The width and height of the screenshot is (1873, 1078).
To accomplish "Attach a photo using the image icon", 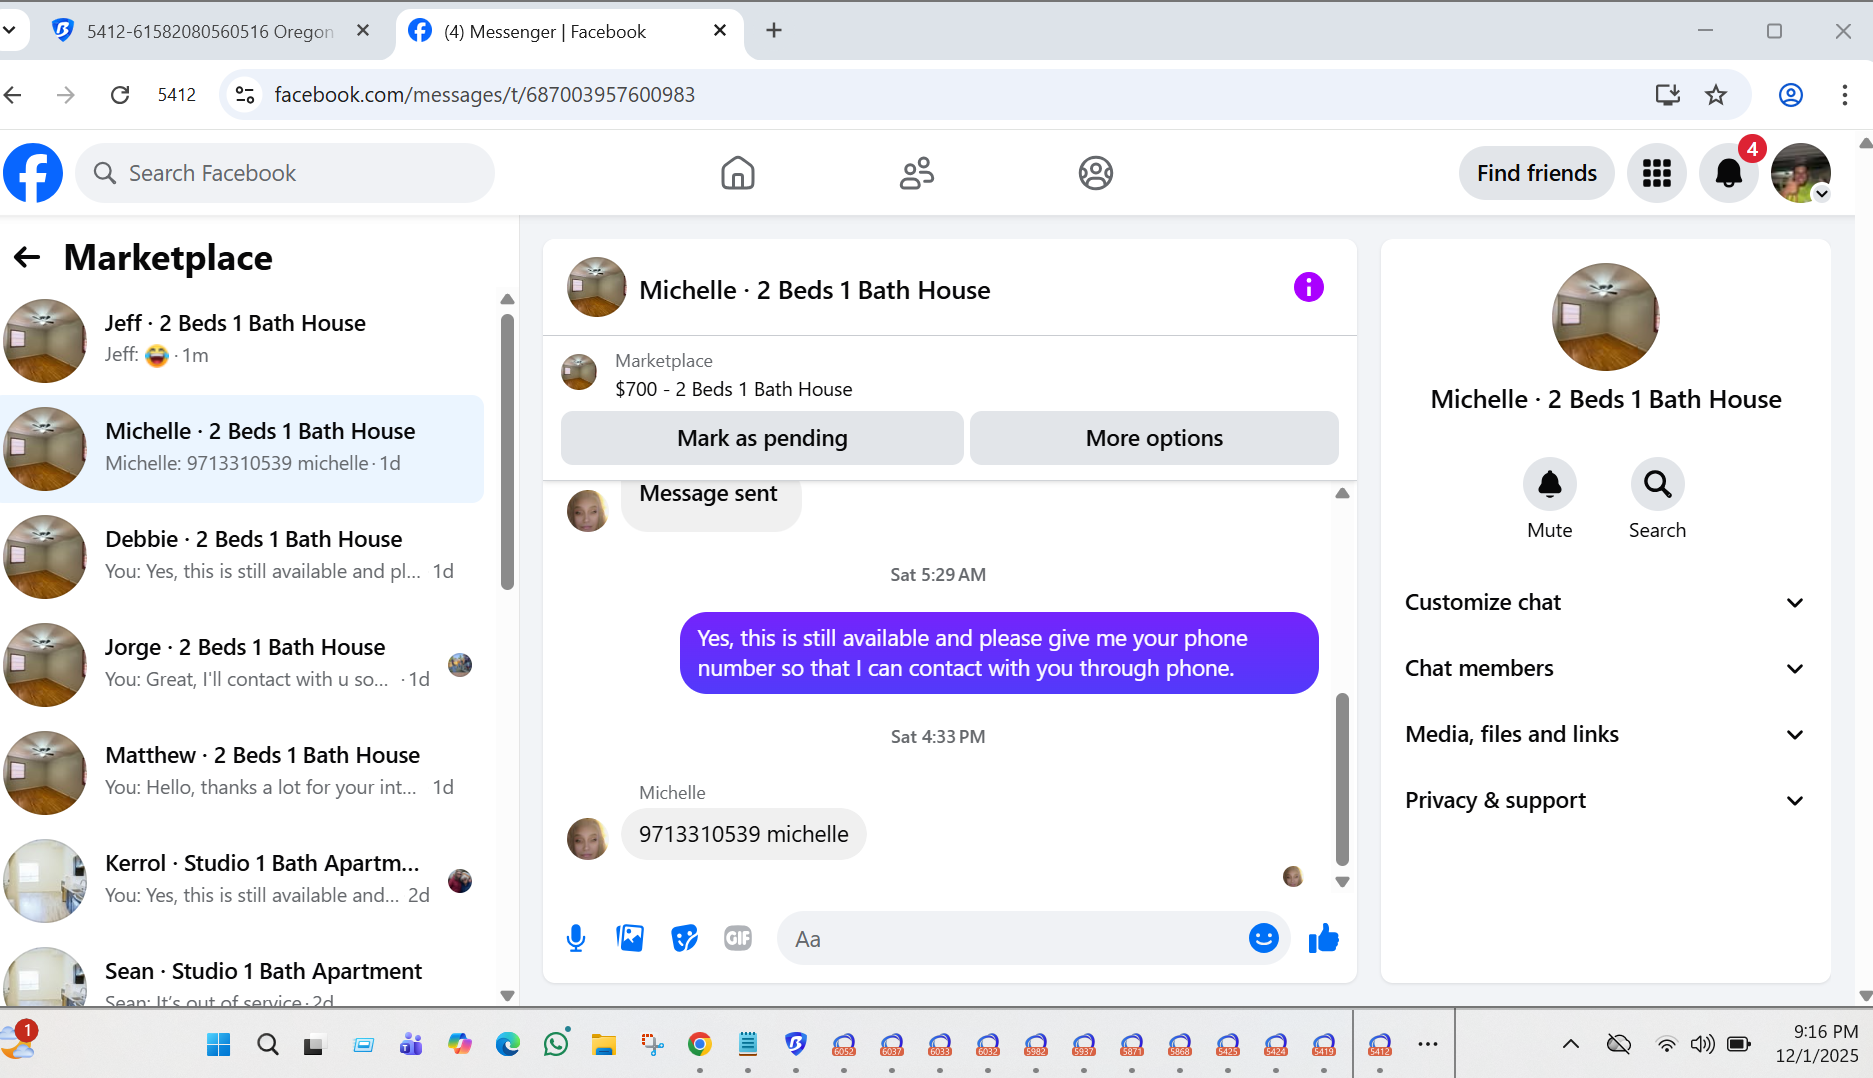I will coord(630,938).
